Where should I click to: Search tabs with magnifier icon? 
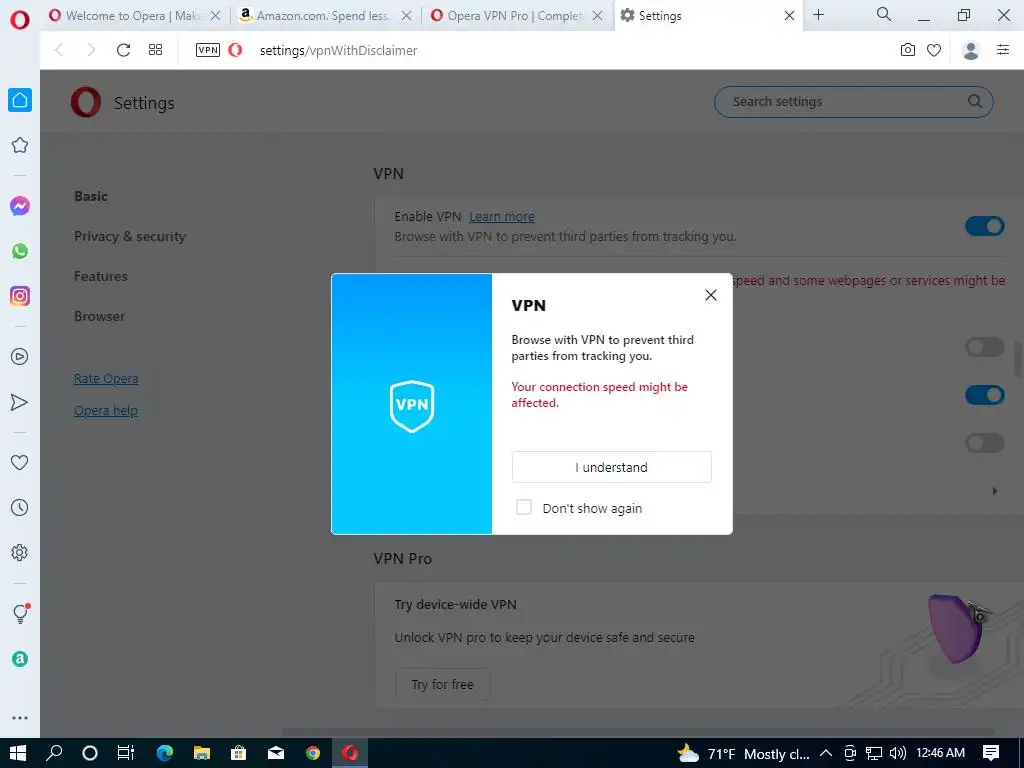point(884,14)
